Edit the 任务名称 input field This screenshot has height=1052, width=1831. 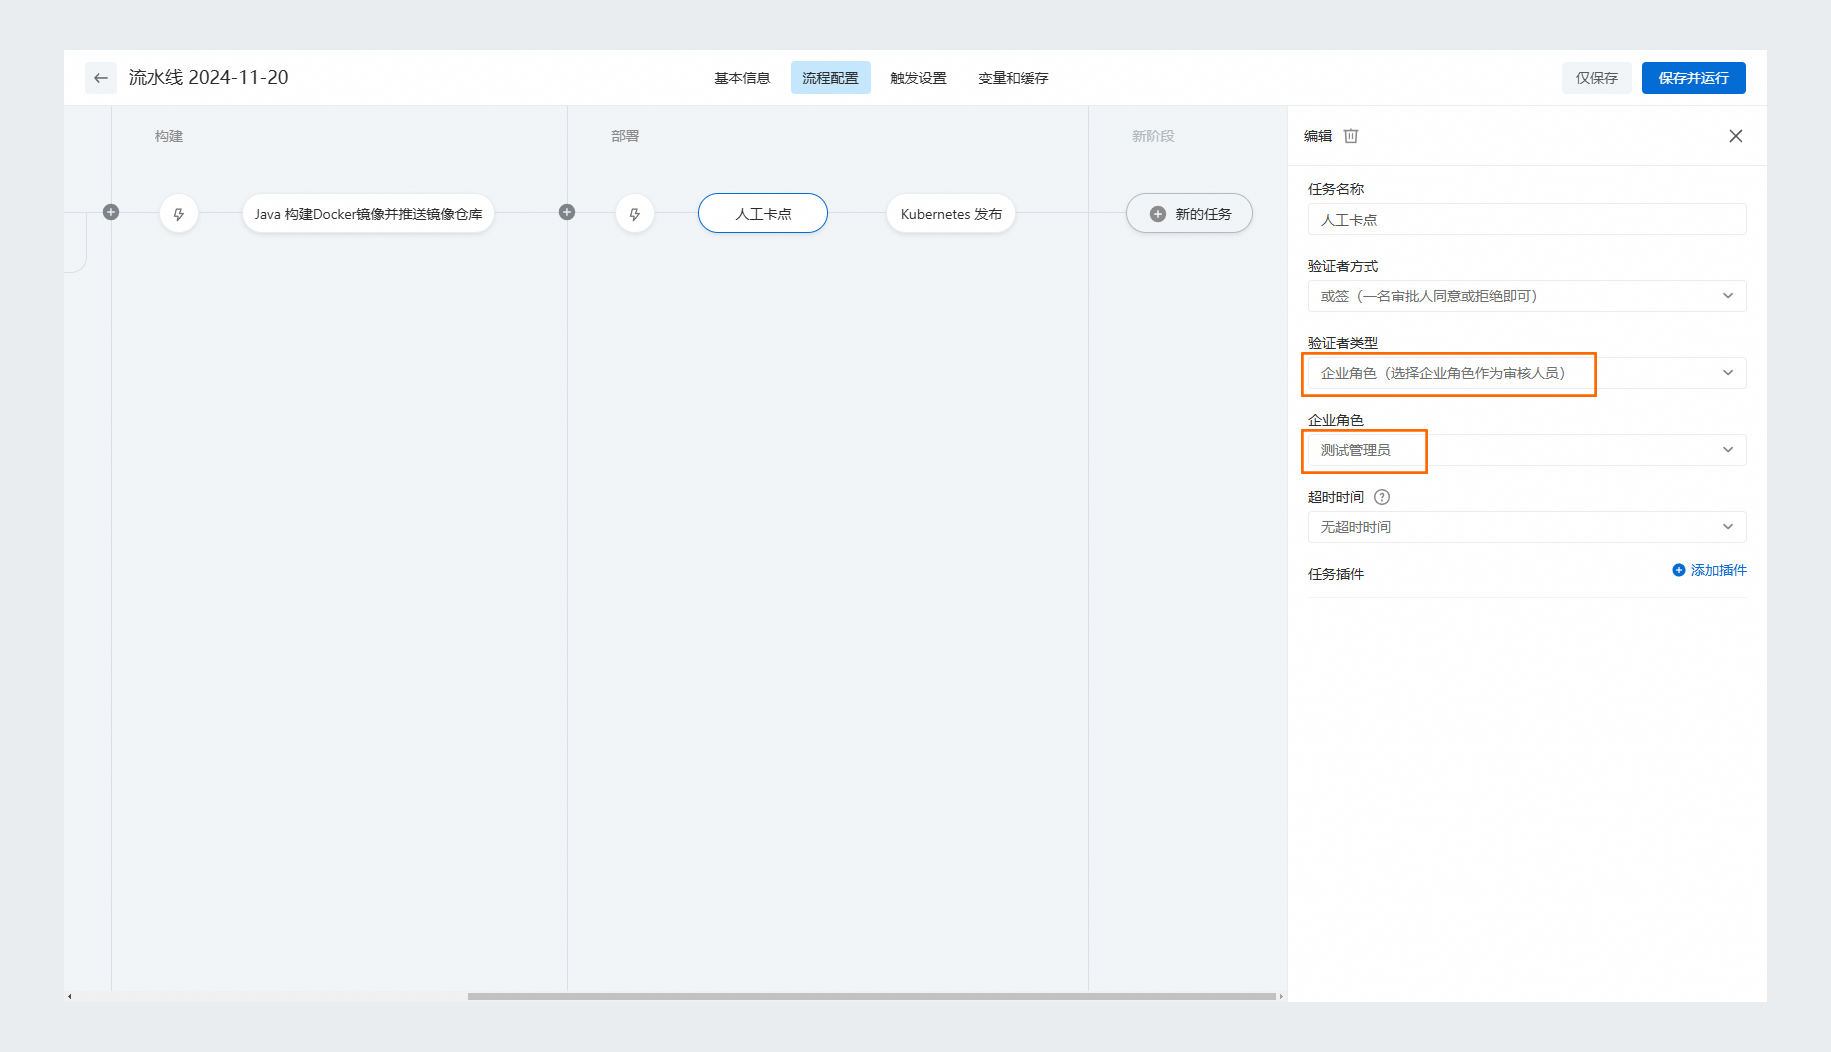[x=1527, y=219]
